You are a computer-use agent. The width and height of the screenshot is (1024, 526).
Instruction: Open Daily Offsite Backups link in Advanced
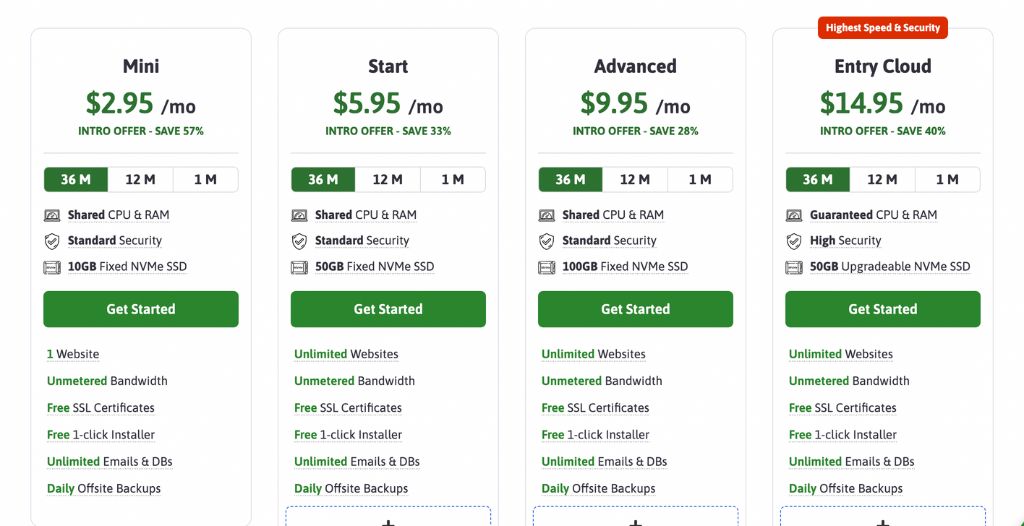[598, 489]
